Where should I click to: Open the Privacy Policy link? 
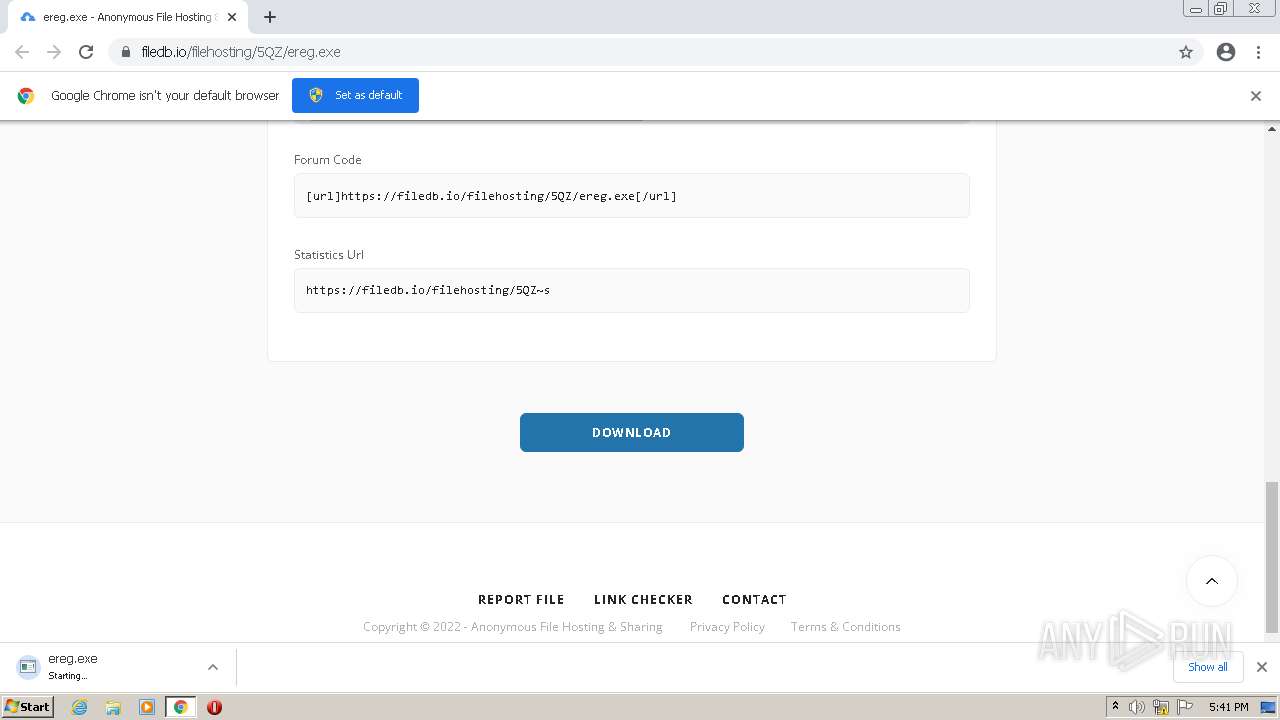727,627
